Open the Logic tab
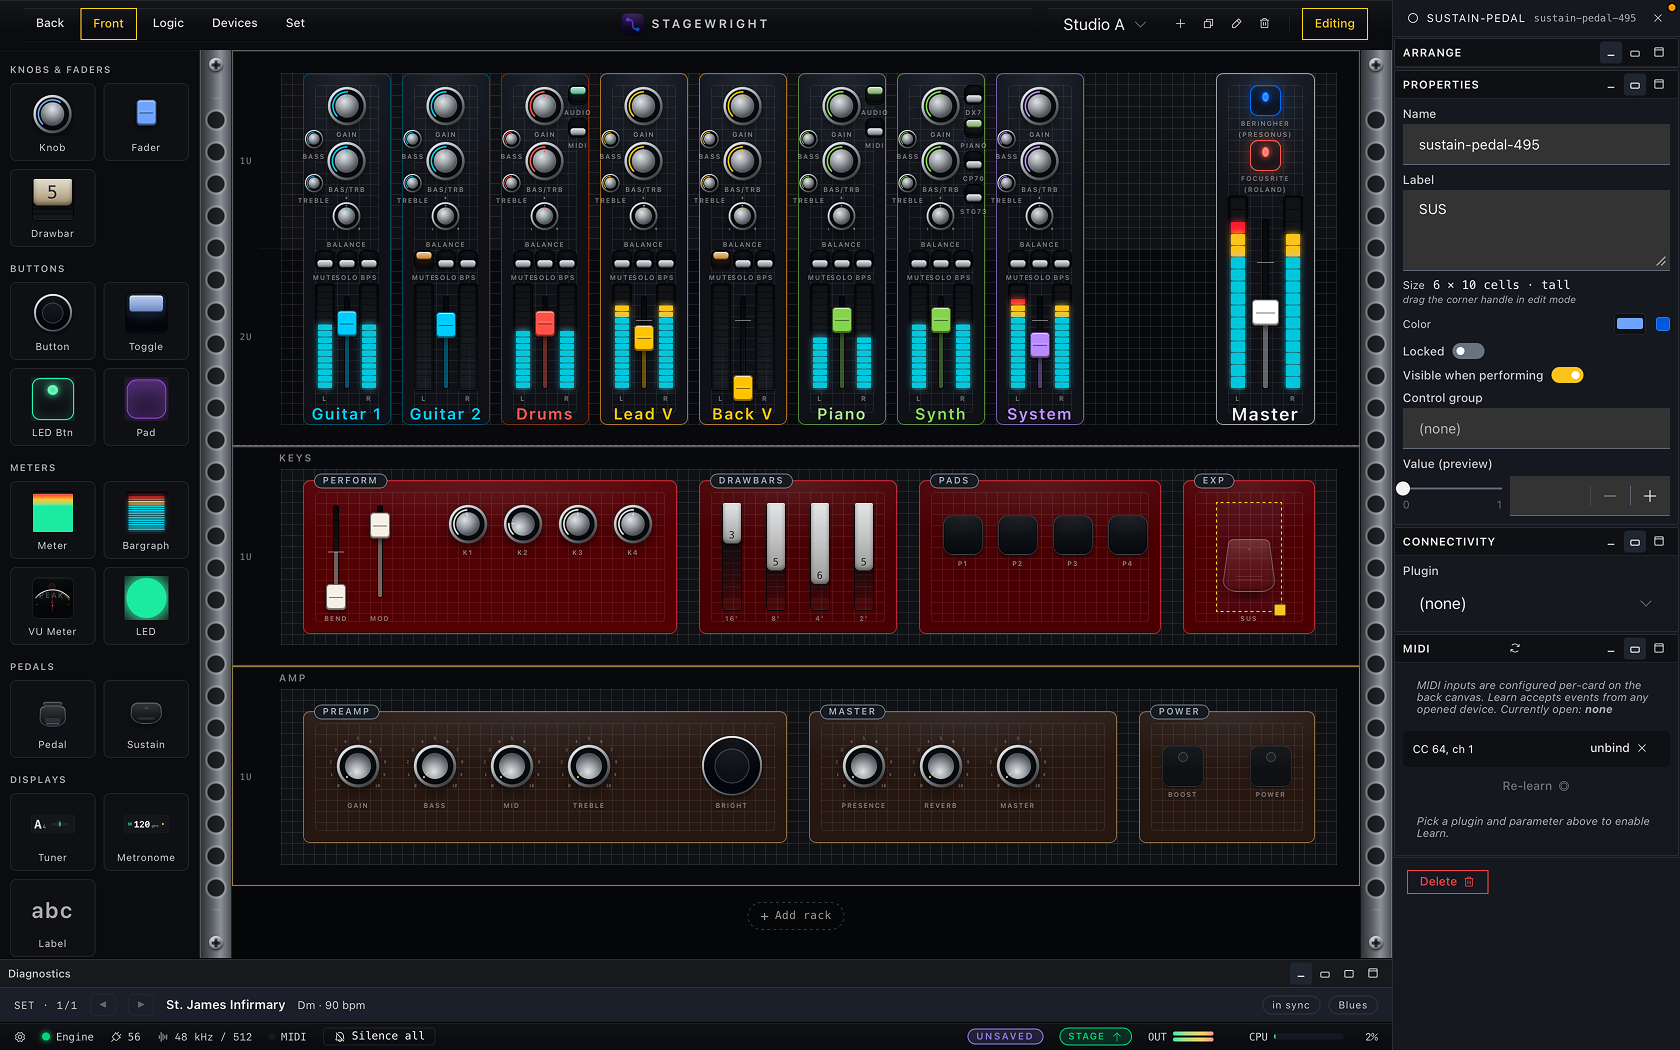Screen dimensions: 1680x1050 pyautogui.click(x=168, y=23)
